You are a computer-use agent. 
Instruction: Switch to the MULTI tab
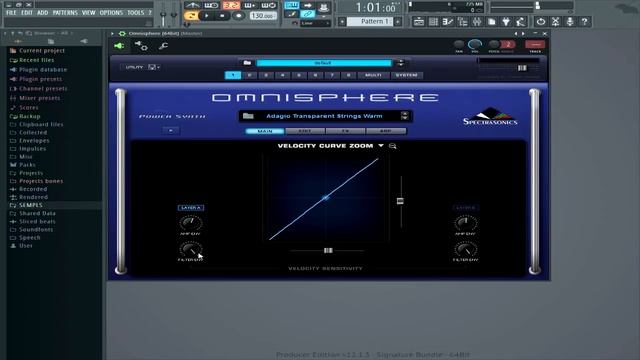pyautogui.click(x=373, y=75)
